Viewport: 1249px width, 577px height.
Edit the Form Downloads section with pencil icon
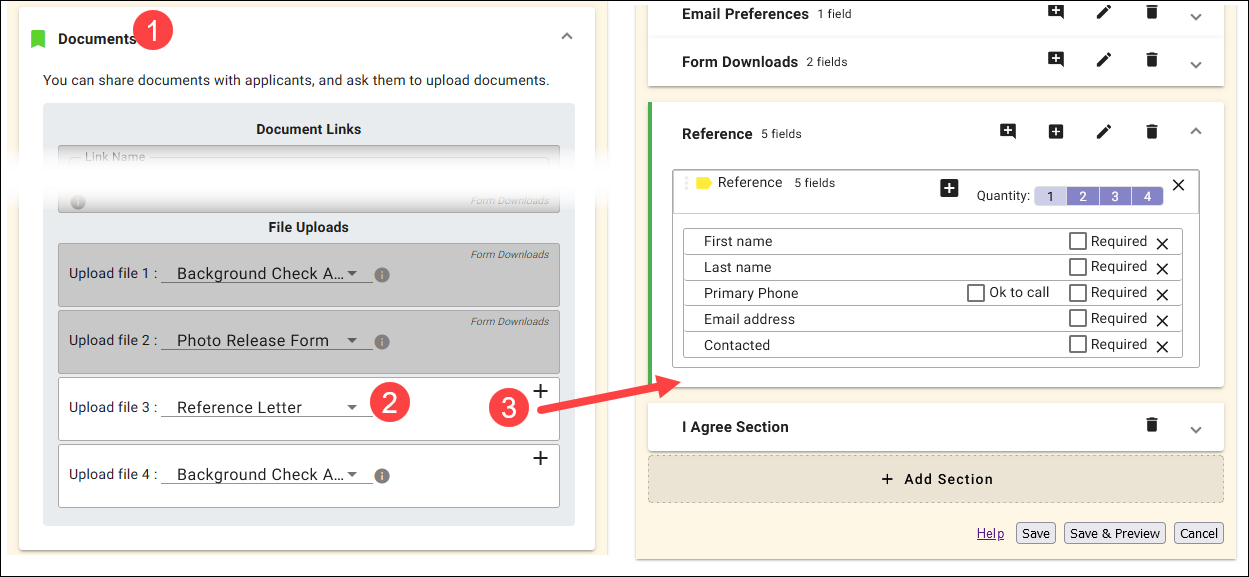[1104, 60]
